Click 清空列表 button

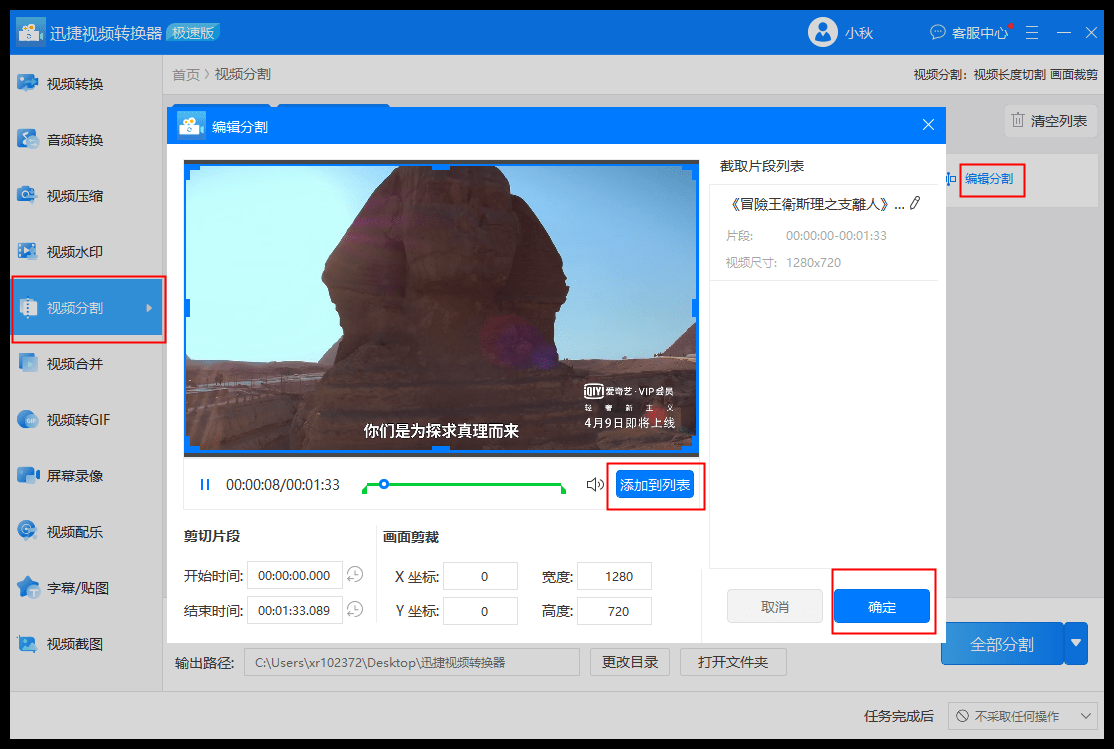pos(1050,121)
